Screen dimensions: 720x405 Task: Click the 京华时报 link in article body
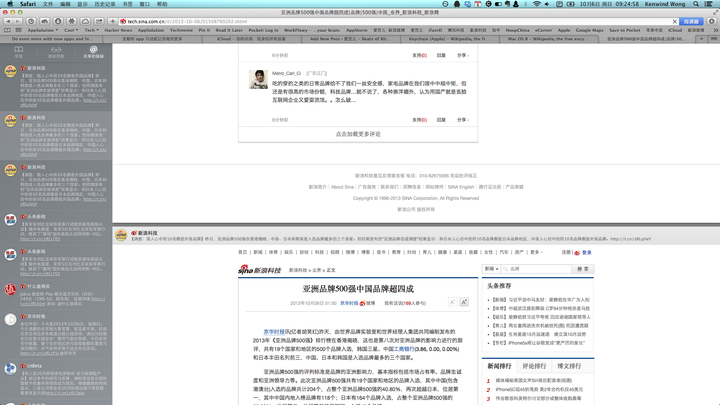274,331
